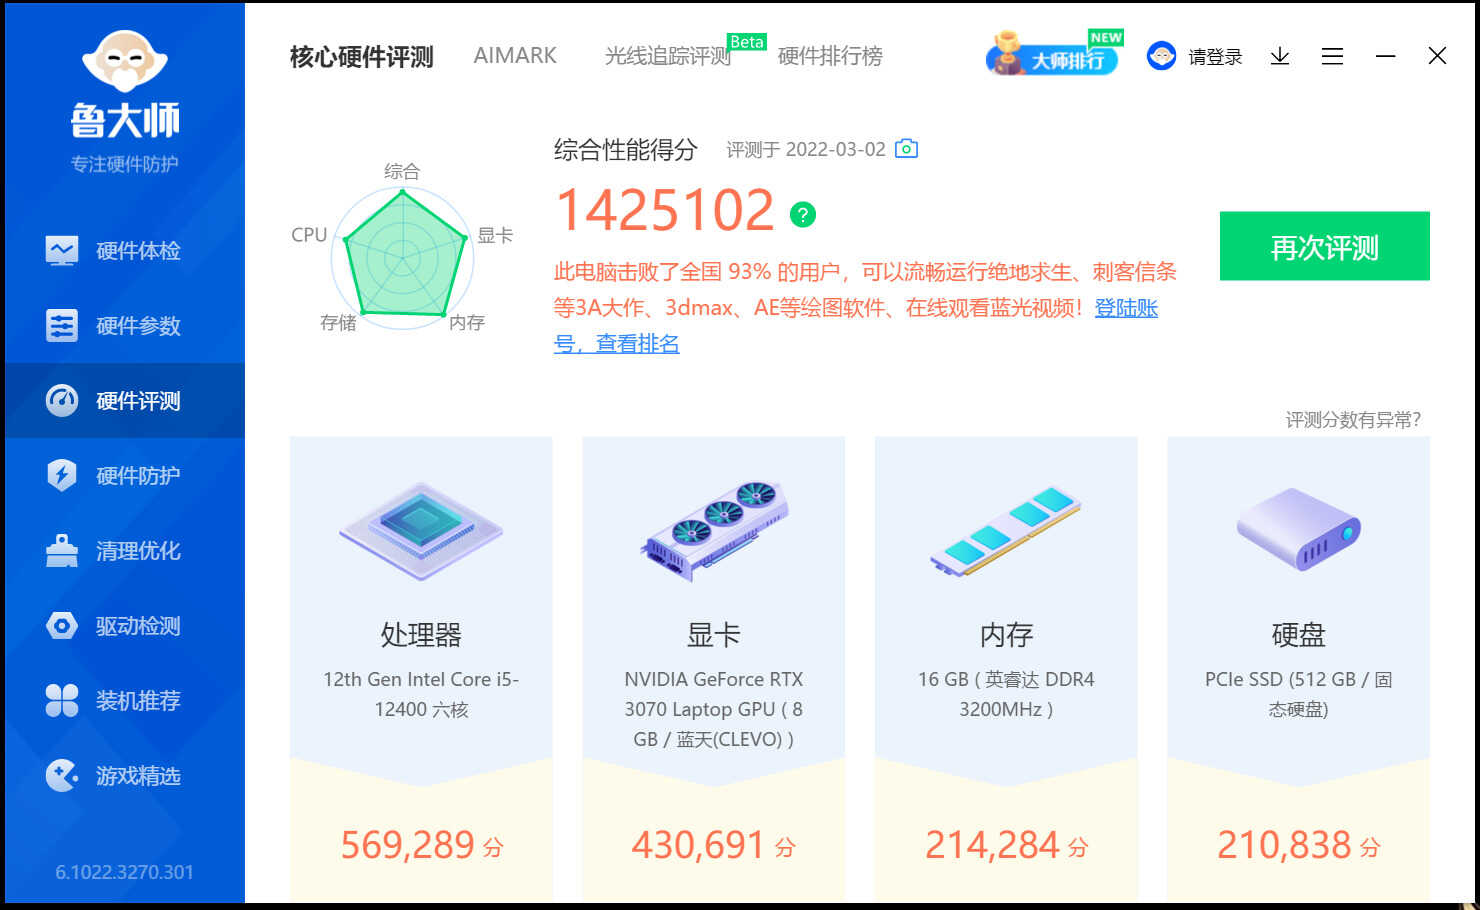
Task: Open 硬件参数 in the sidebar
Action: tap(125, 325)
